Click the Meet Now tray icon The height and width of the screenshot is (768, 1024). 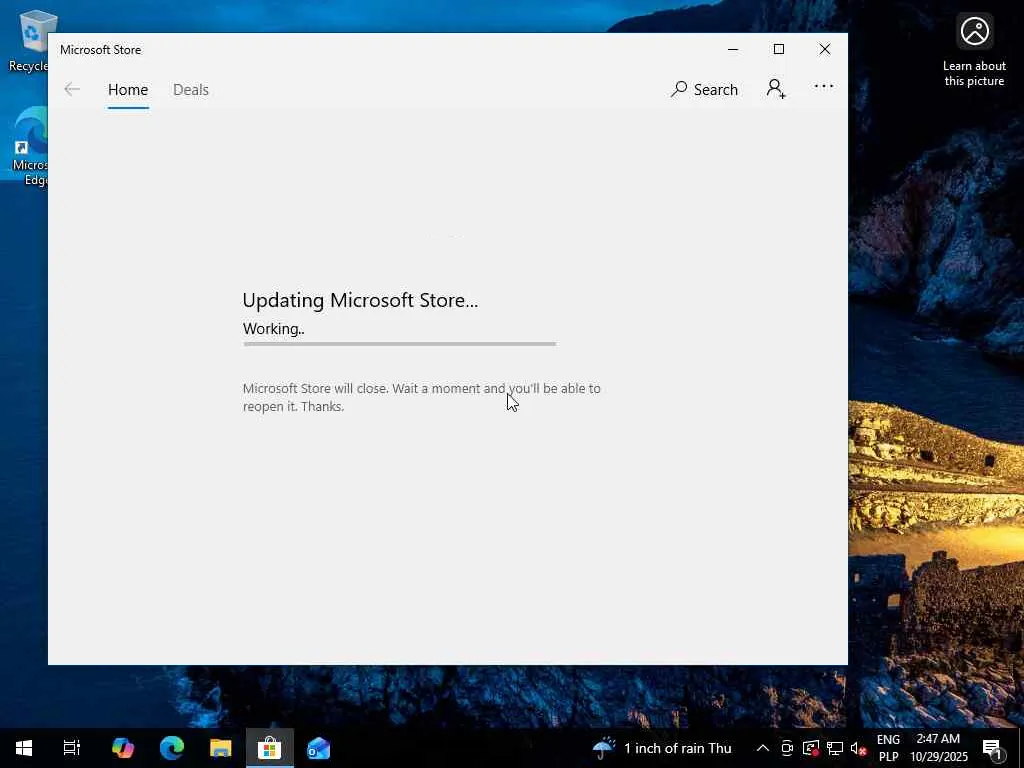[787, 748]
